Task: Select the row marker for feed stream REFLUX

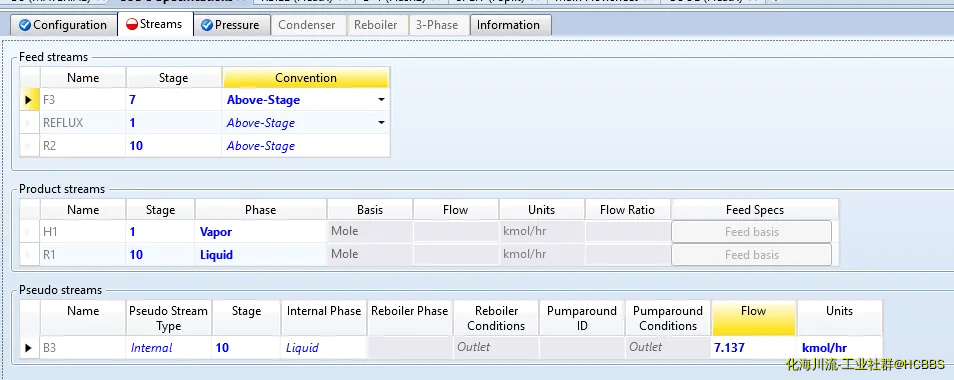Action: [x=29, y=123]
